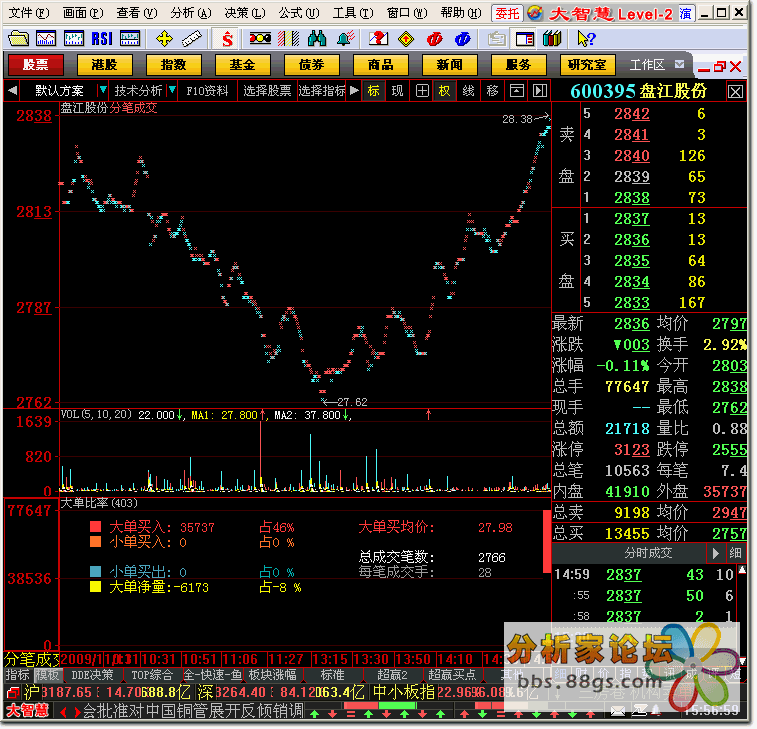Toggle the 现 chart toolbar button

coord(397,91)
